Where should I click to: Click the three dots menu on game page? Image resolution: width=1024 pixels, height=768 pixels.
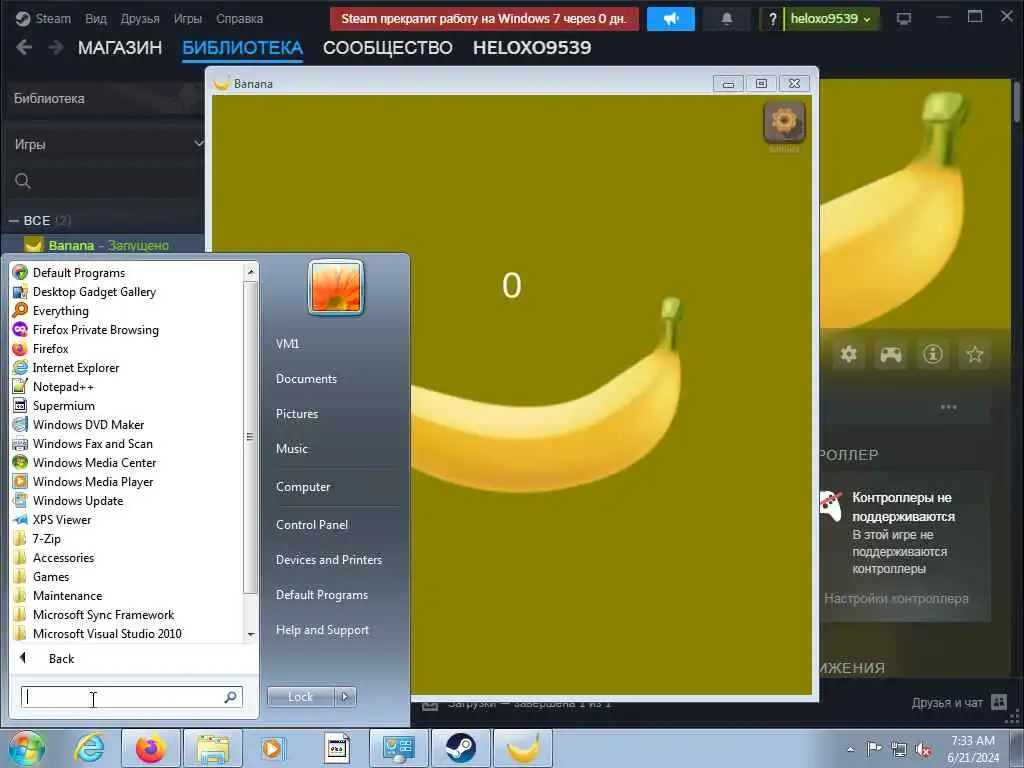pyautogui.click(x=948, y=407)
